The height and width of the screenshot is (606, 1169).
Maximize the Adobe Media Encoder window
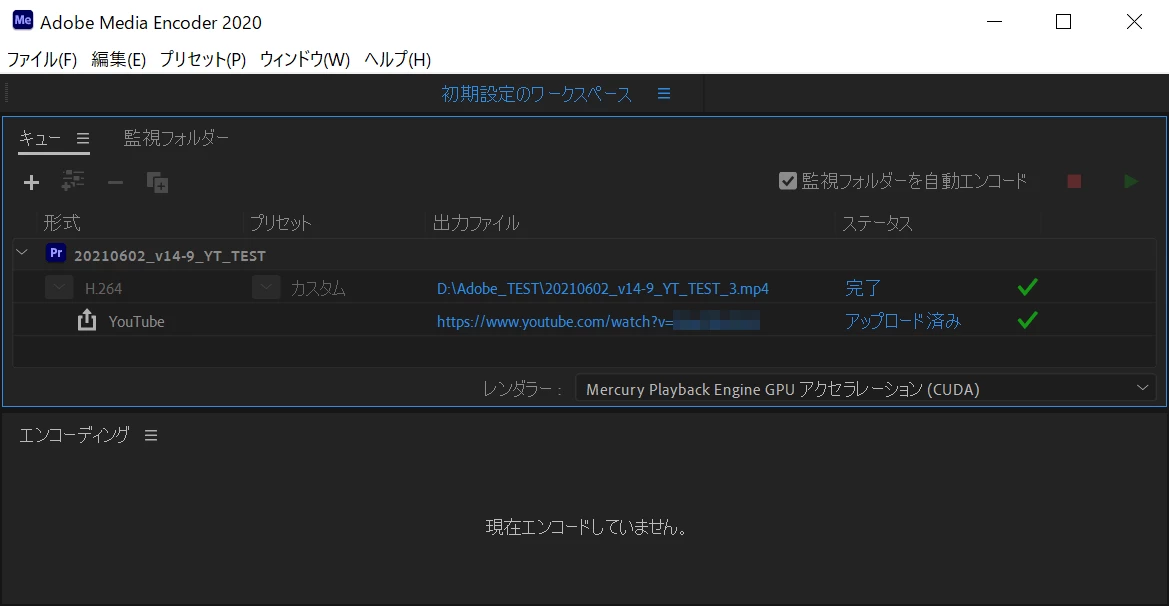pyautogui.click(x=1063, y=22)
